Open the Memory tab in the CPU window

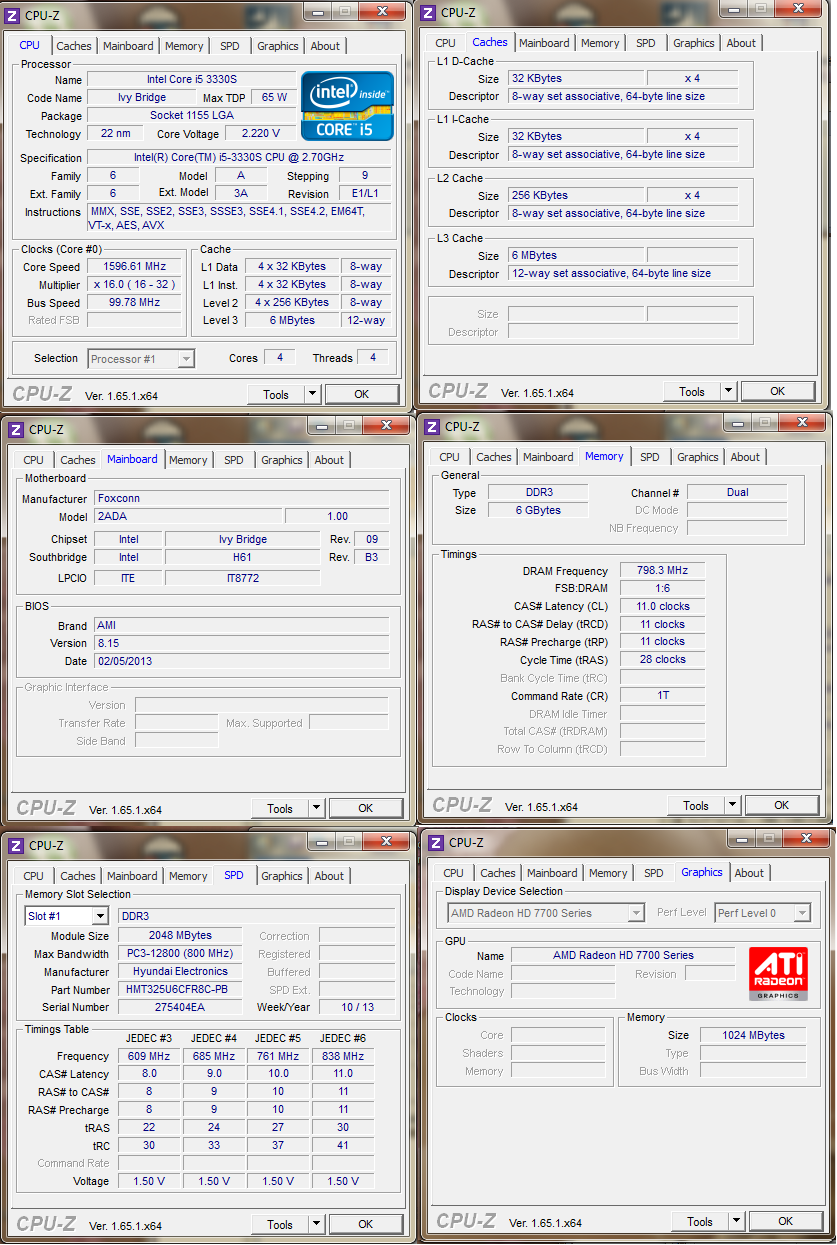(x=184, y=46)
